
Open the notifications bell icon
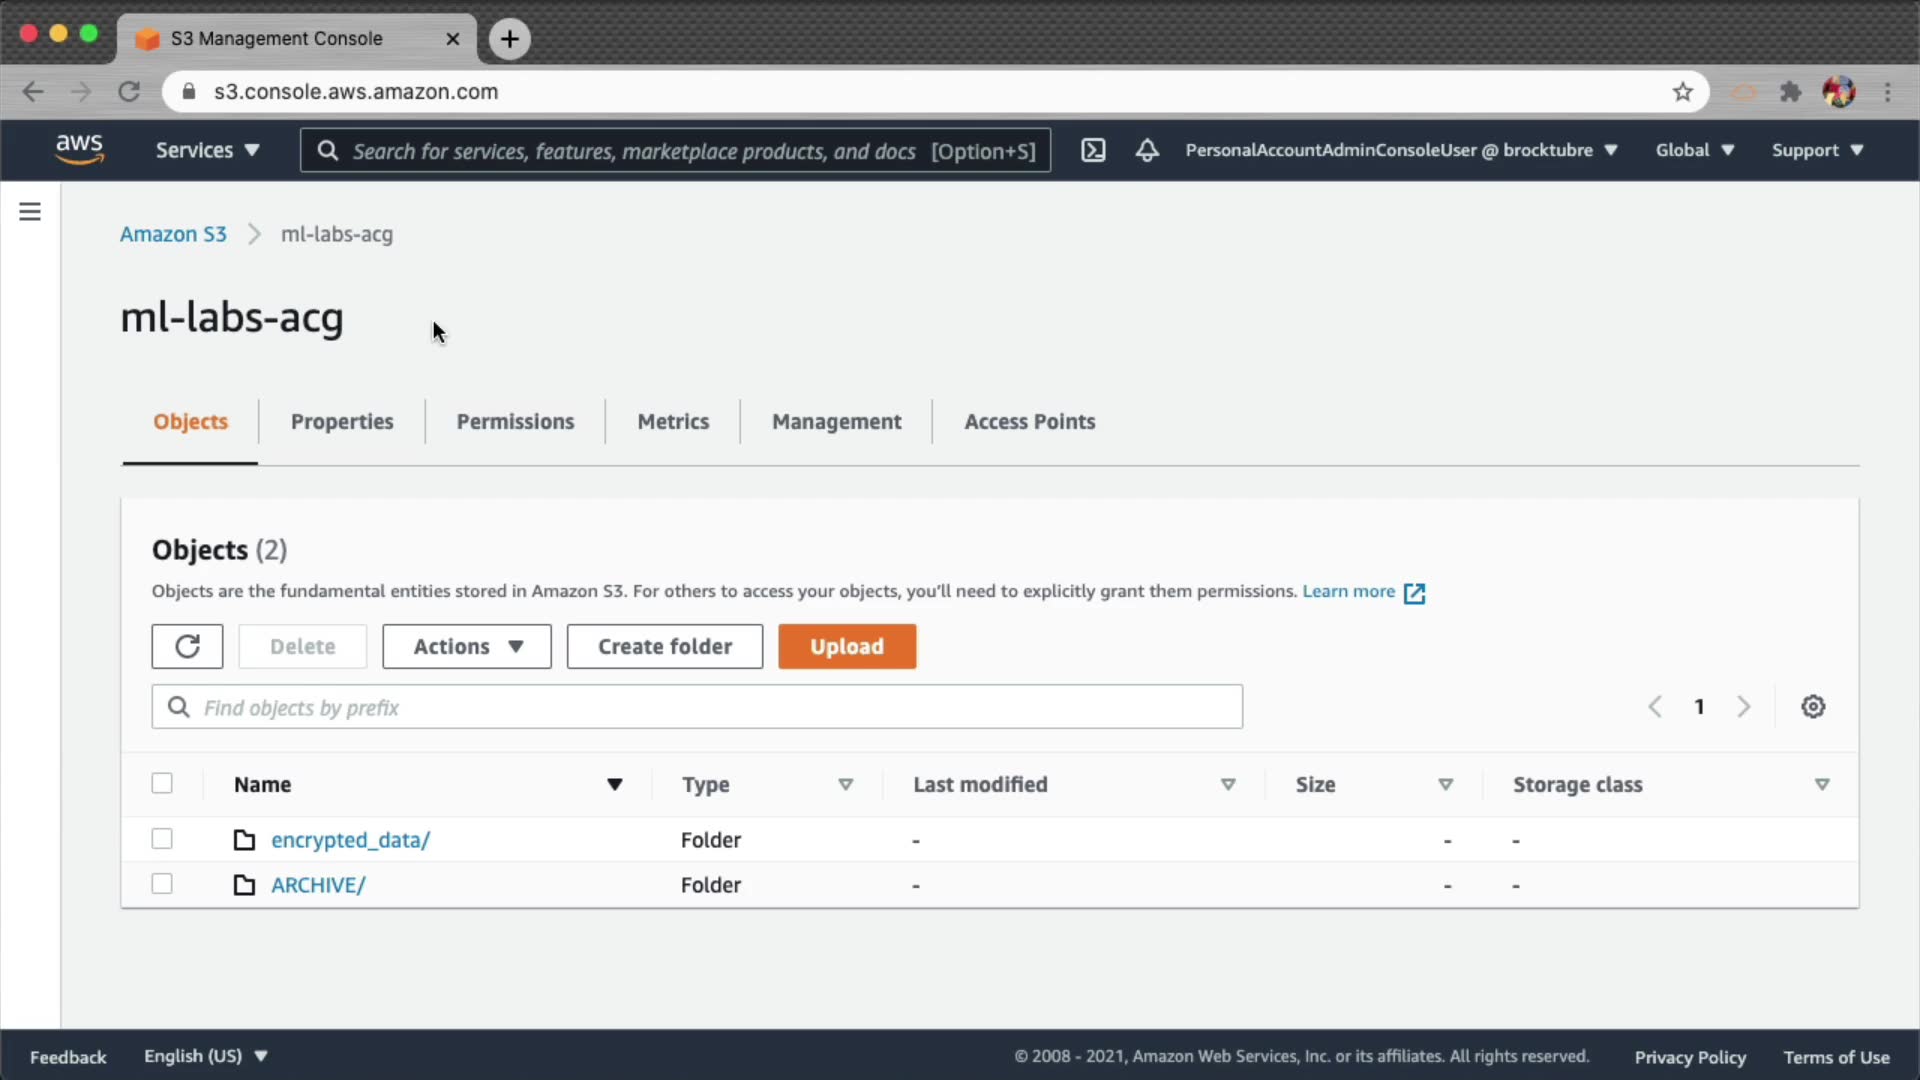click(x=1147, y=150)
